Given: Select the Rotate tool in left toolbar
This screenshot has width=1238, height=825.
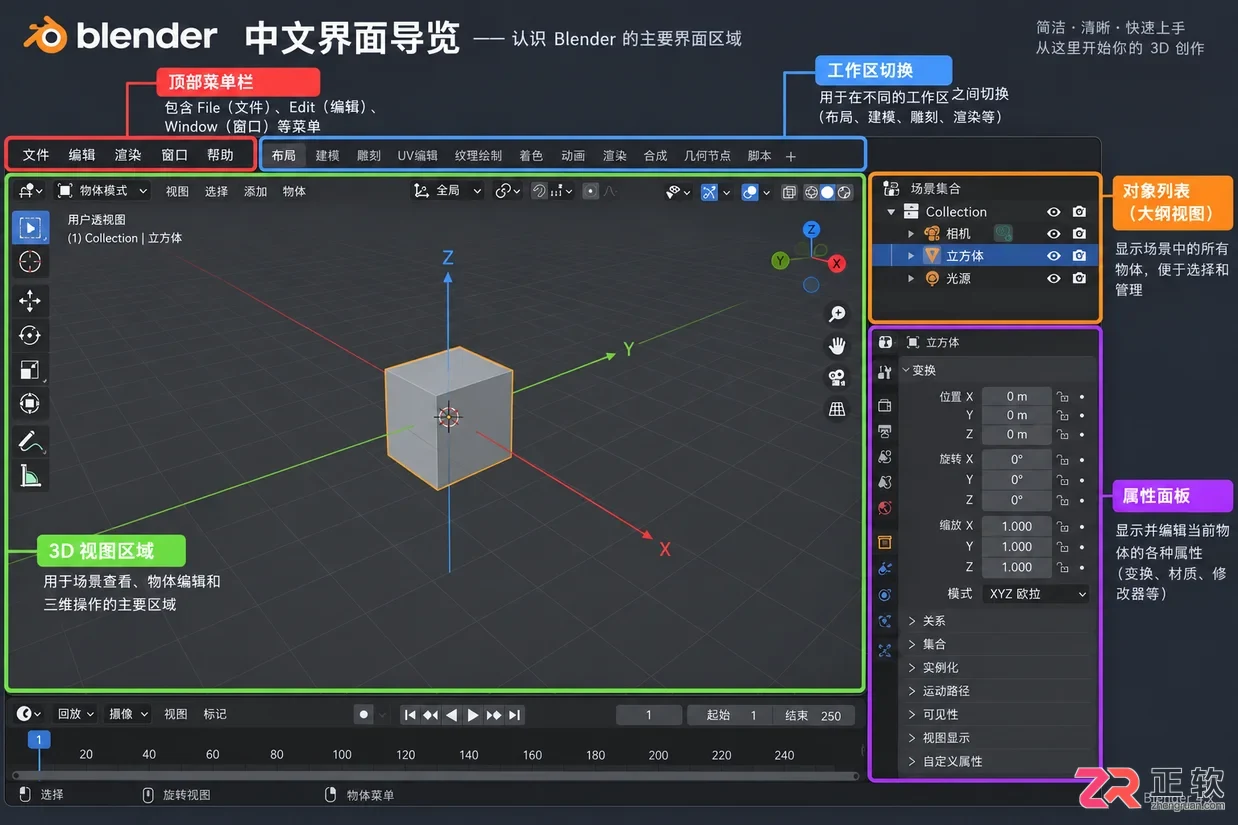Looking at the screenshot, I should [x=30, y=335].
